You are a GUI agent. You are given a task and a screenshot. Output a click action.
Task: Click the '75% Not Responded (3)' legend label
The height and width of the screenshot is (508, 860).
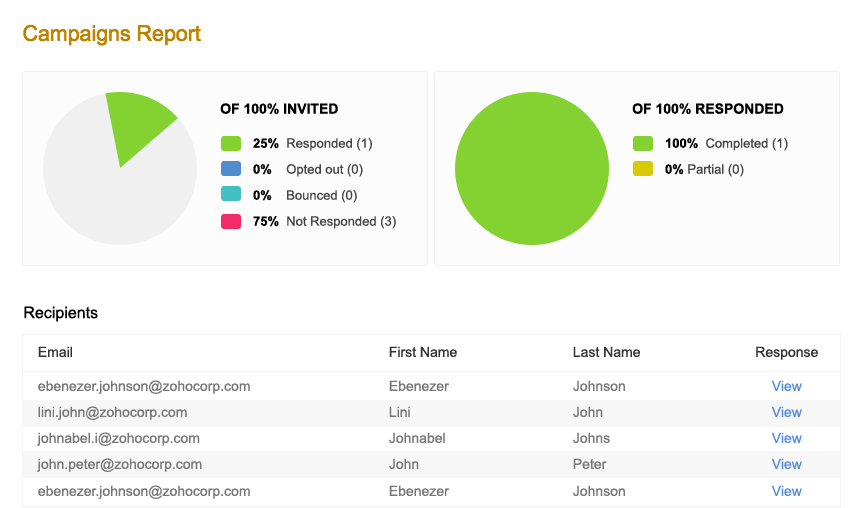[x=324, y=222]
